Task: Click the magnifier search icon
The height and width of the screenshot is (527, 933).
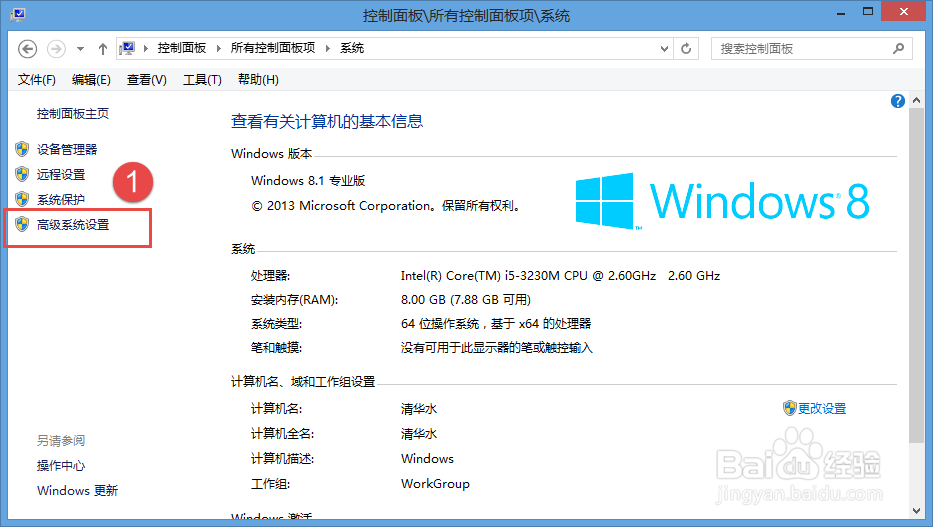Action: point(898,48)
